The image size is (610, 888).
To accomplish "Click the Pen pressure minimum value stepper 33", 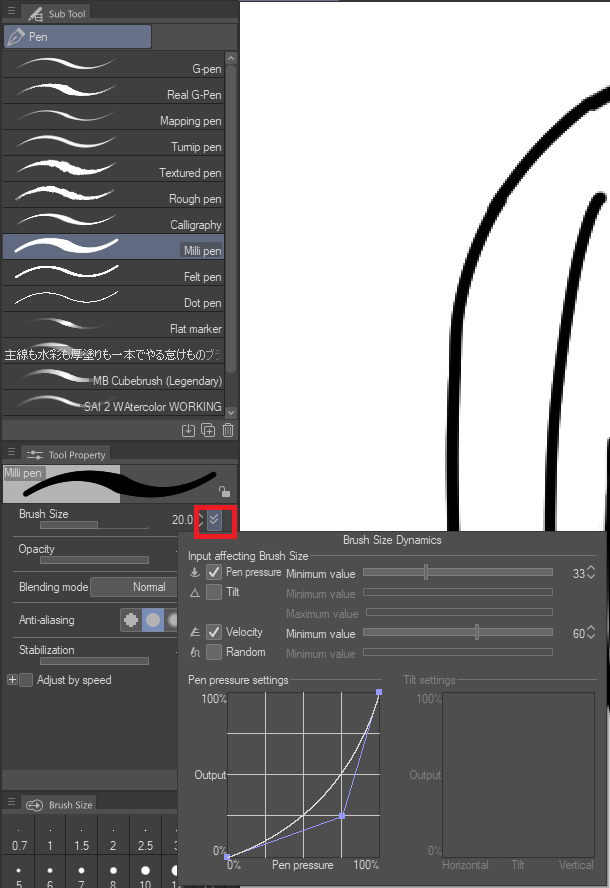I will click(591, 573).
